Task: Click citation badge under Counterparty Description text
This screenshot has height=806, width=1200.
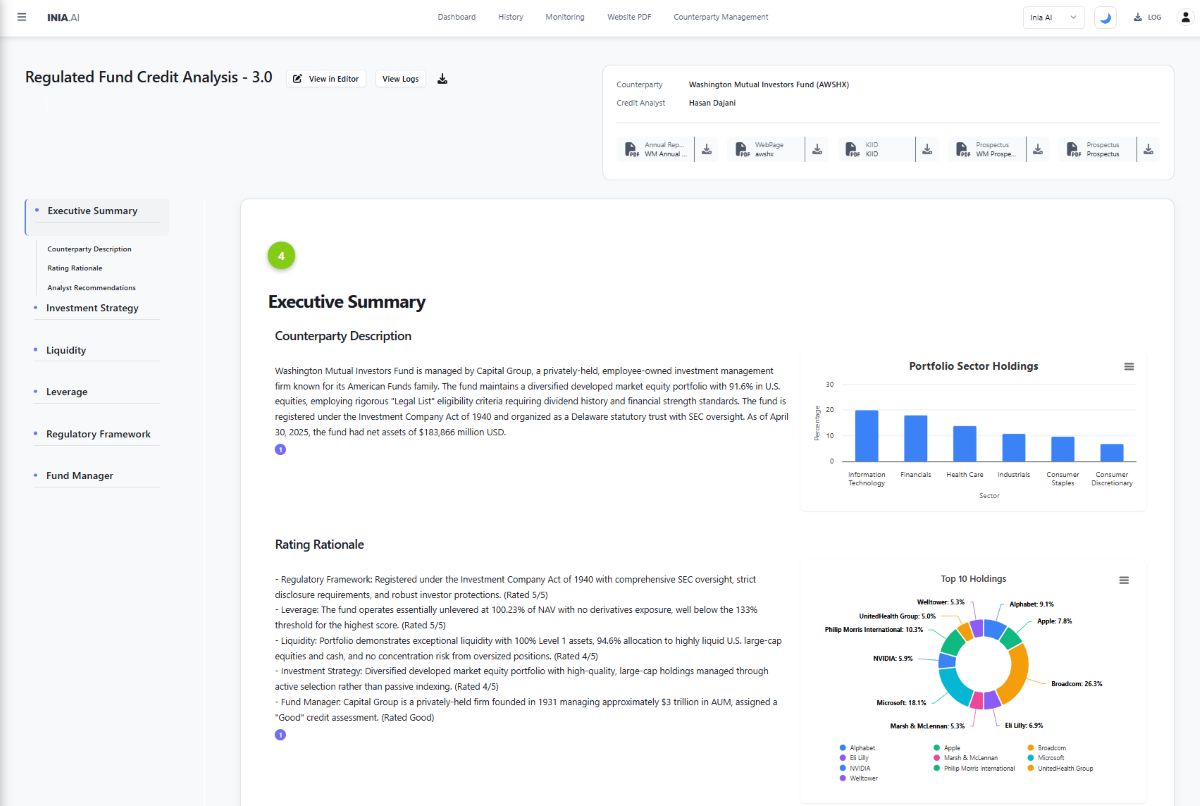Action: point(280,450)
